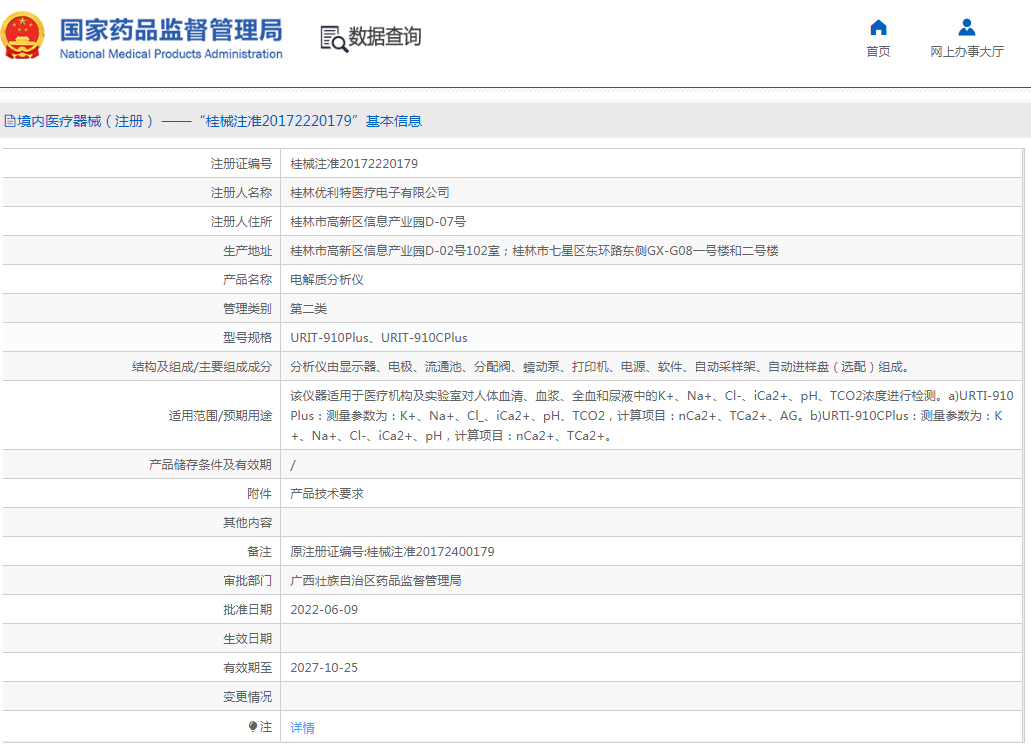Click National Medical Products Administration text
Viewport: 1031px width, 749px height.
click(171, 54)
